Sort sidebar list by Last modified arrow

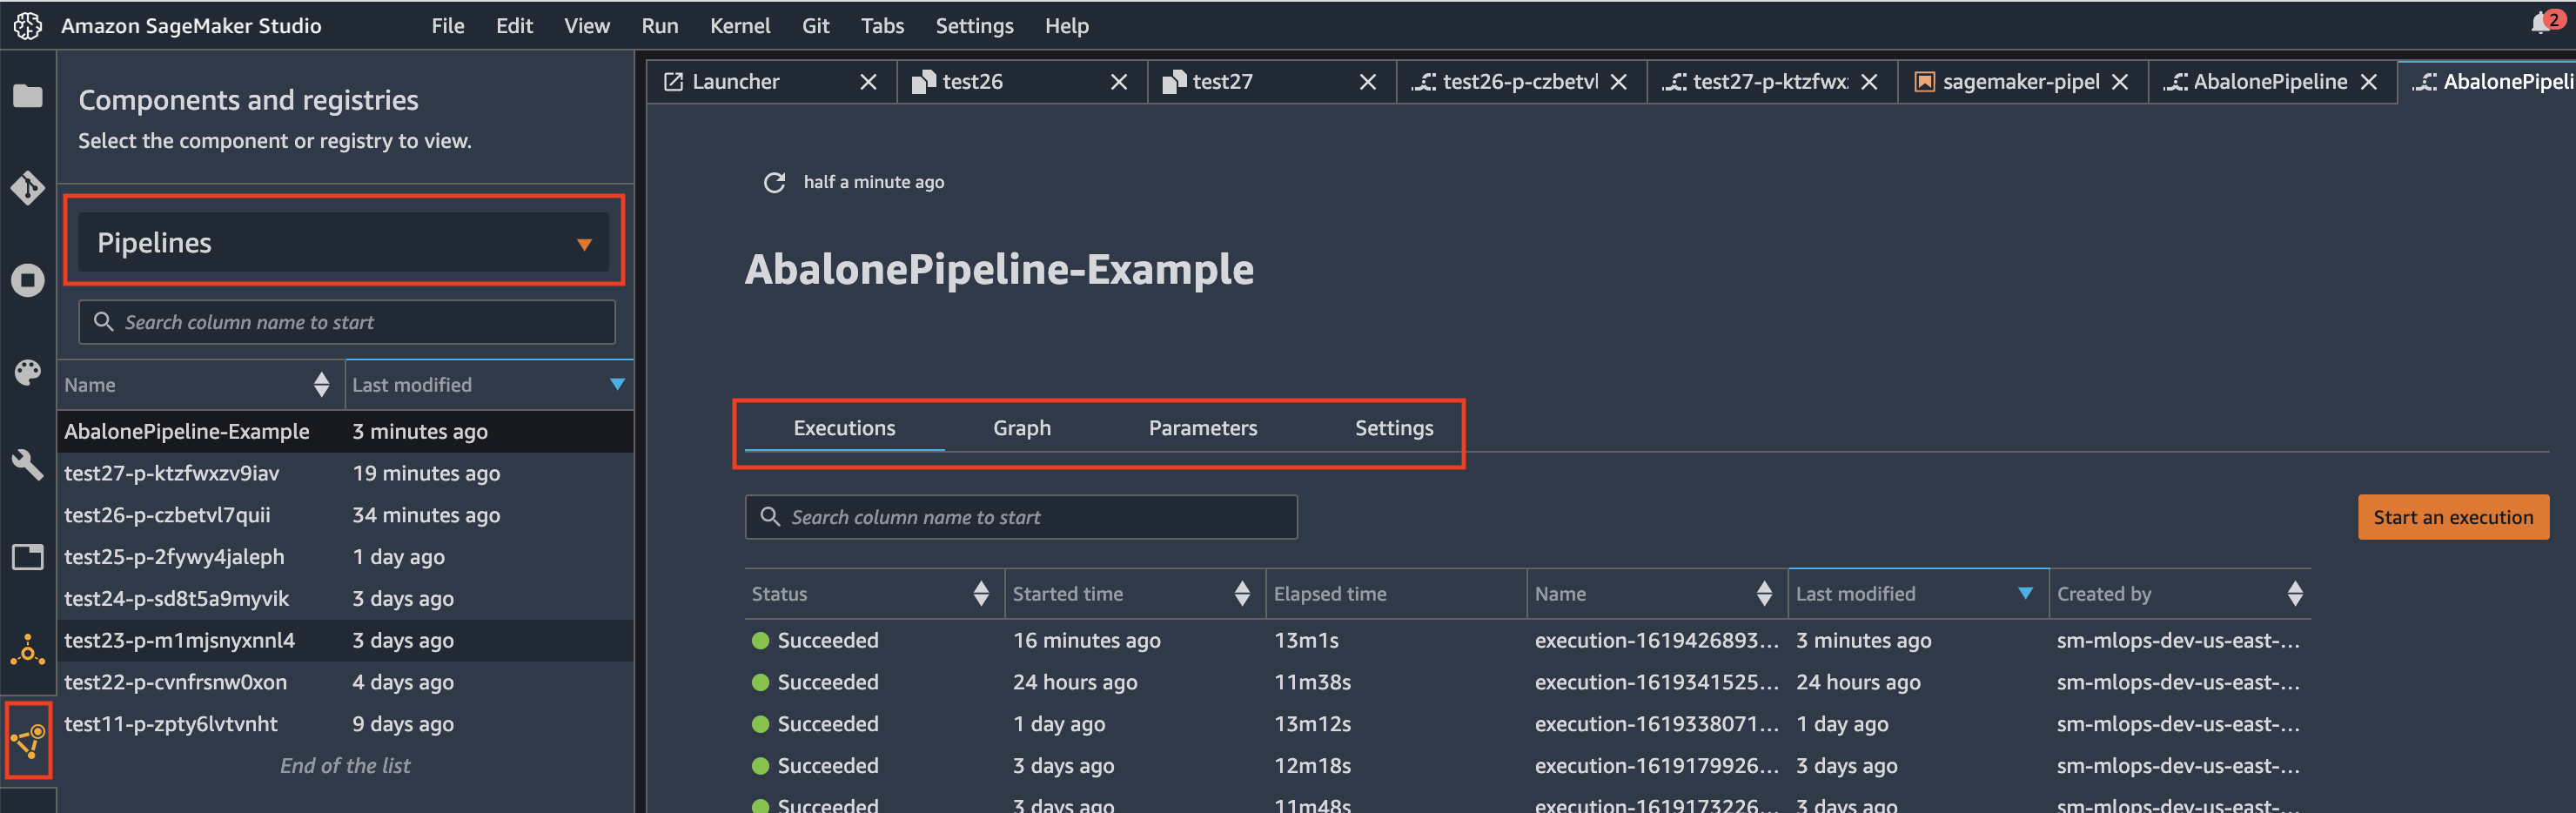(617, 384)
